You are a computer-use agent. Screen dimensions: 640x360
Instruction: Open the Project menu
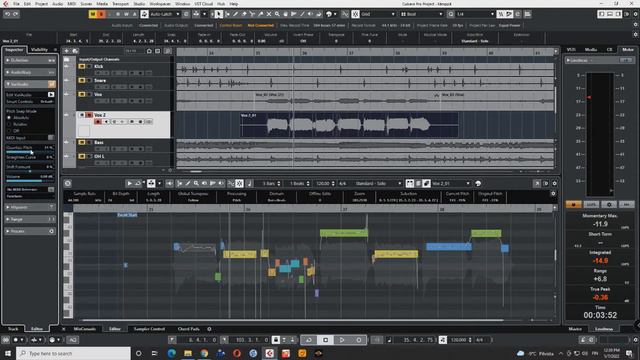coord(41,4)
